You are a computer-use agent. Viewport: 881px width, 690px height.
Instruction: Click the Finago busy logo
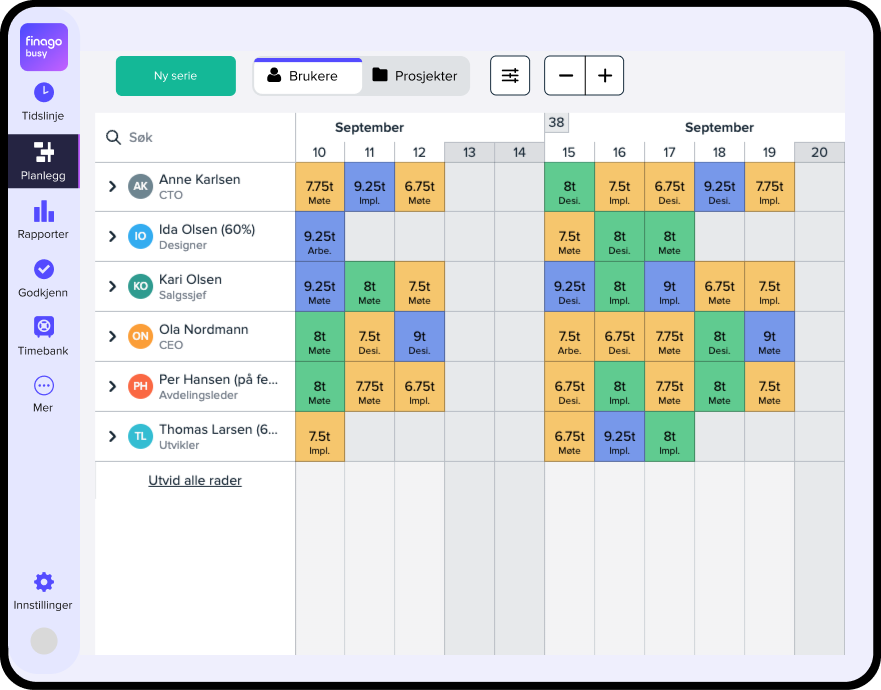(x=42, y=47)
